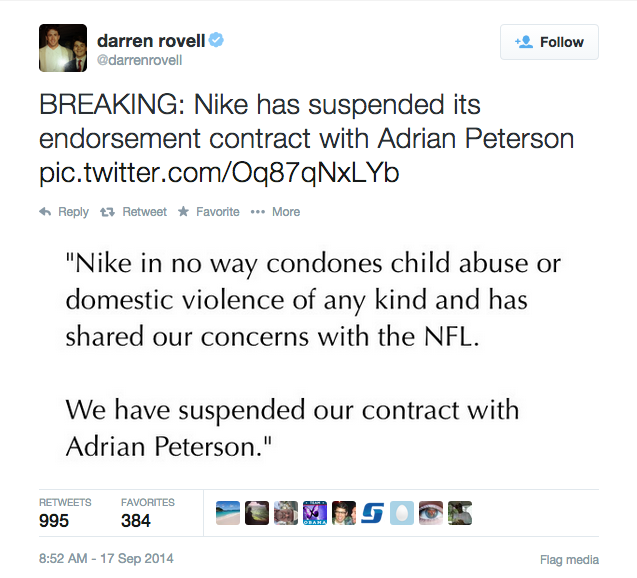Open the @darrenrovell handle link

click(x=139, y=62)
